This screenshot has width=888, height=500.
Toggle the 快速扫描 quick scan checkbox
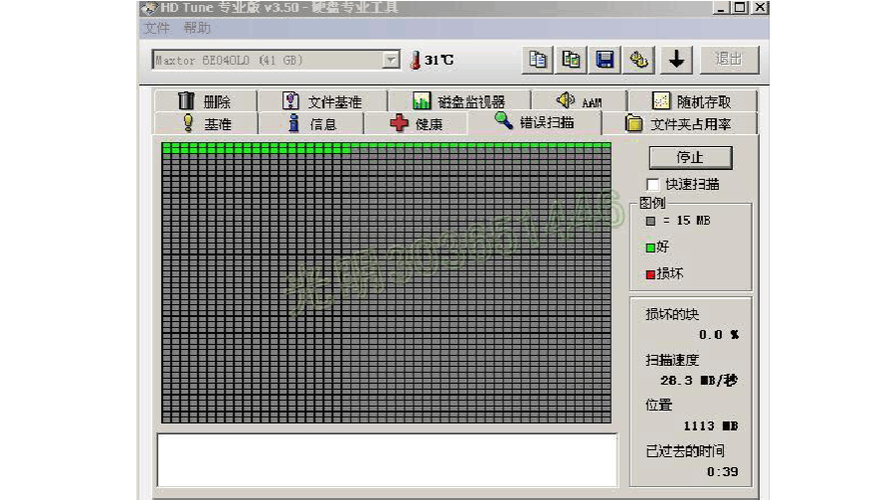[x=652, y=185]
